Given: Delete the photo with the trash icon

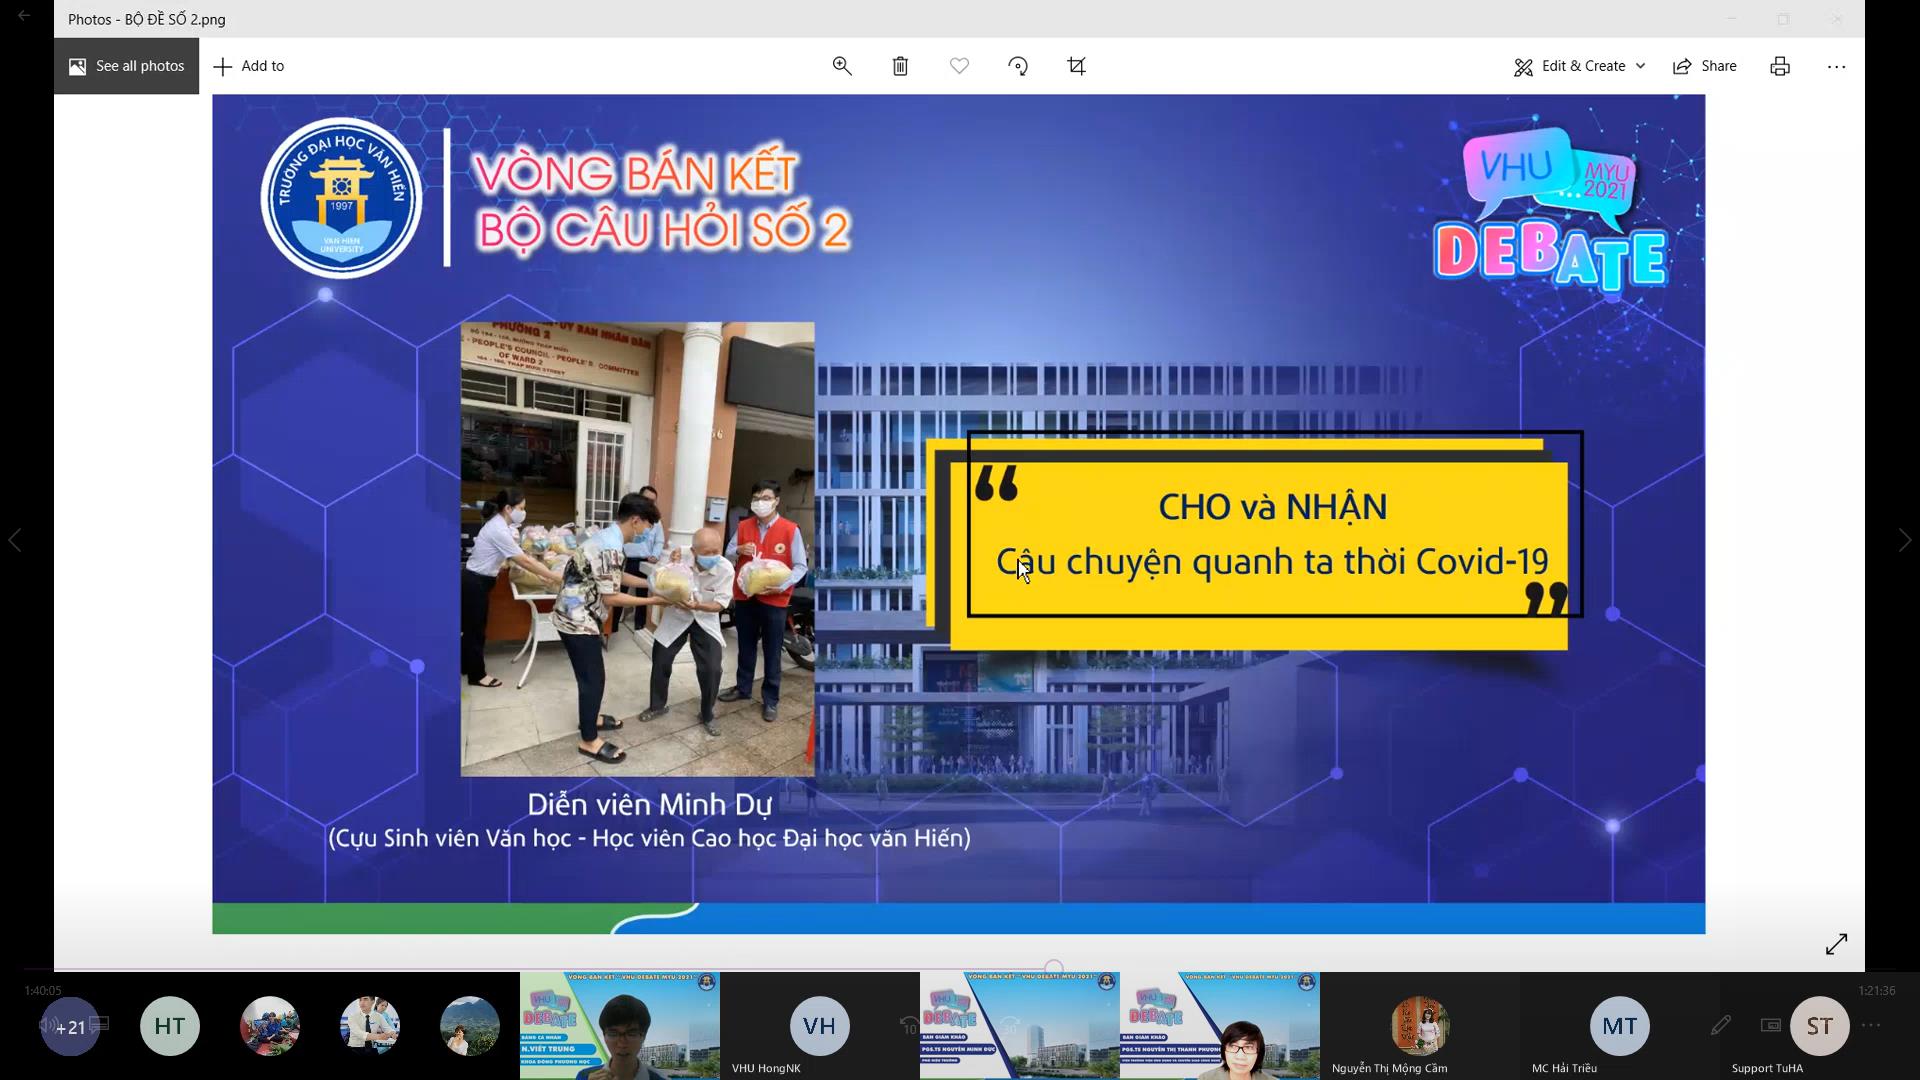Looking at the screenshot, I should 900,66.
